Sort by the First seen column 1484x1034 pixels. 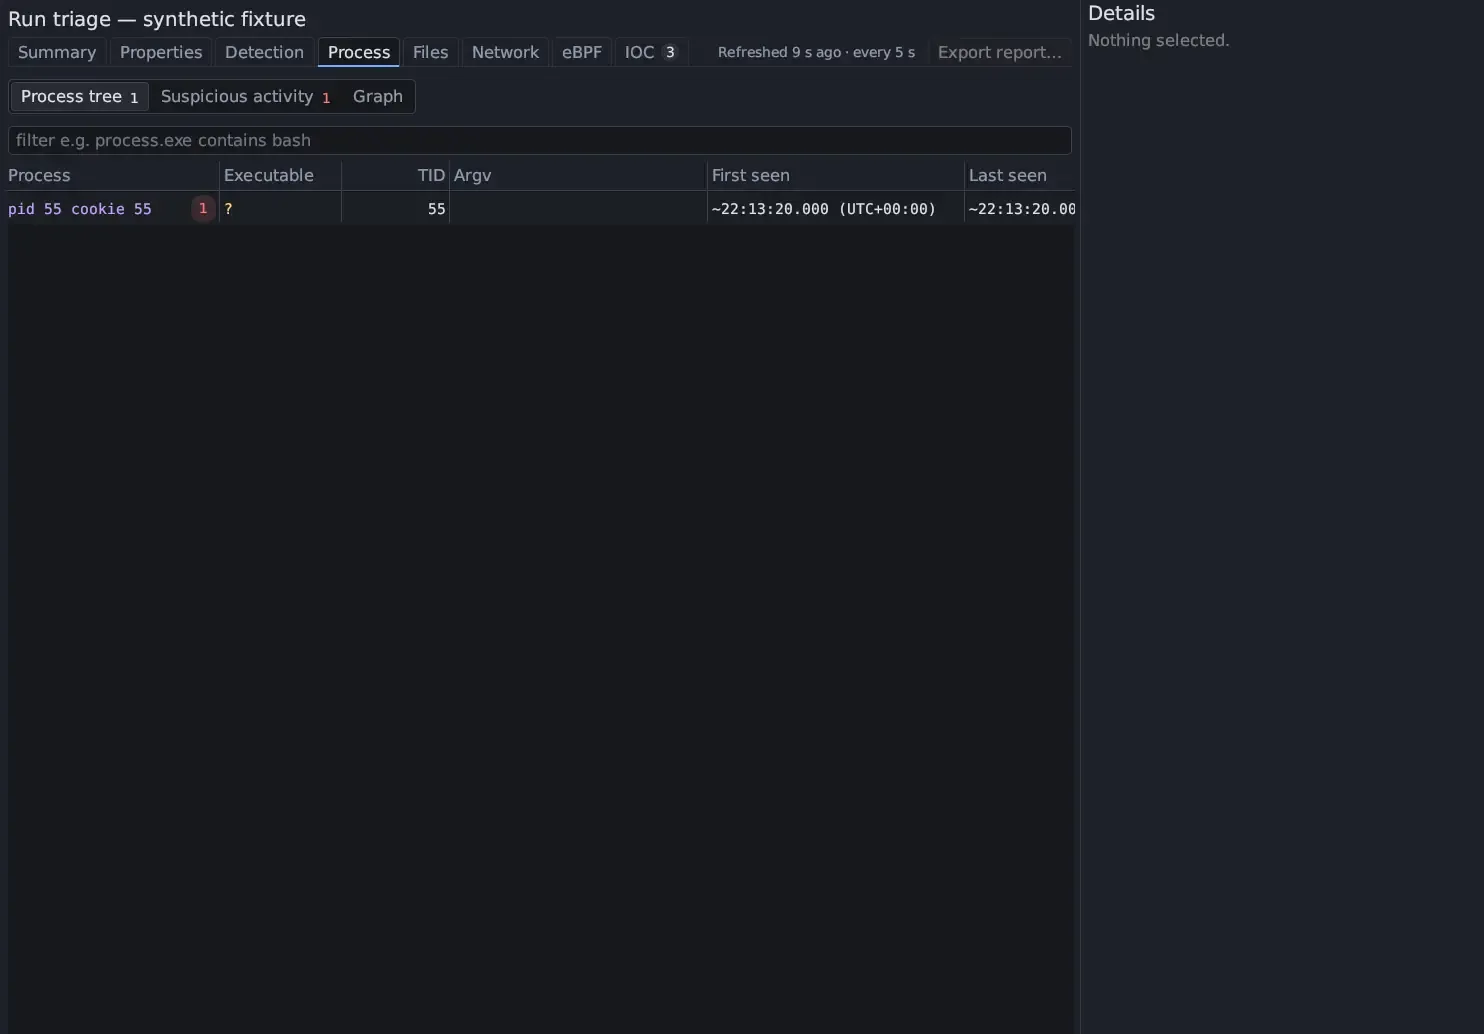coord(750,176)
